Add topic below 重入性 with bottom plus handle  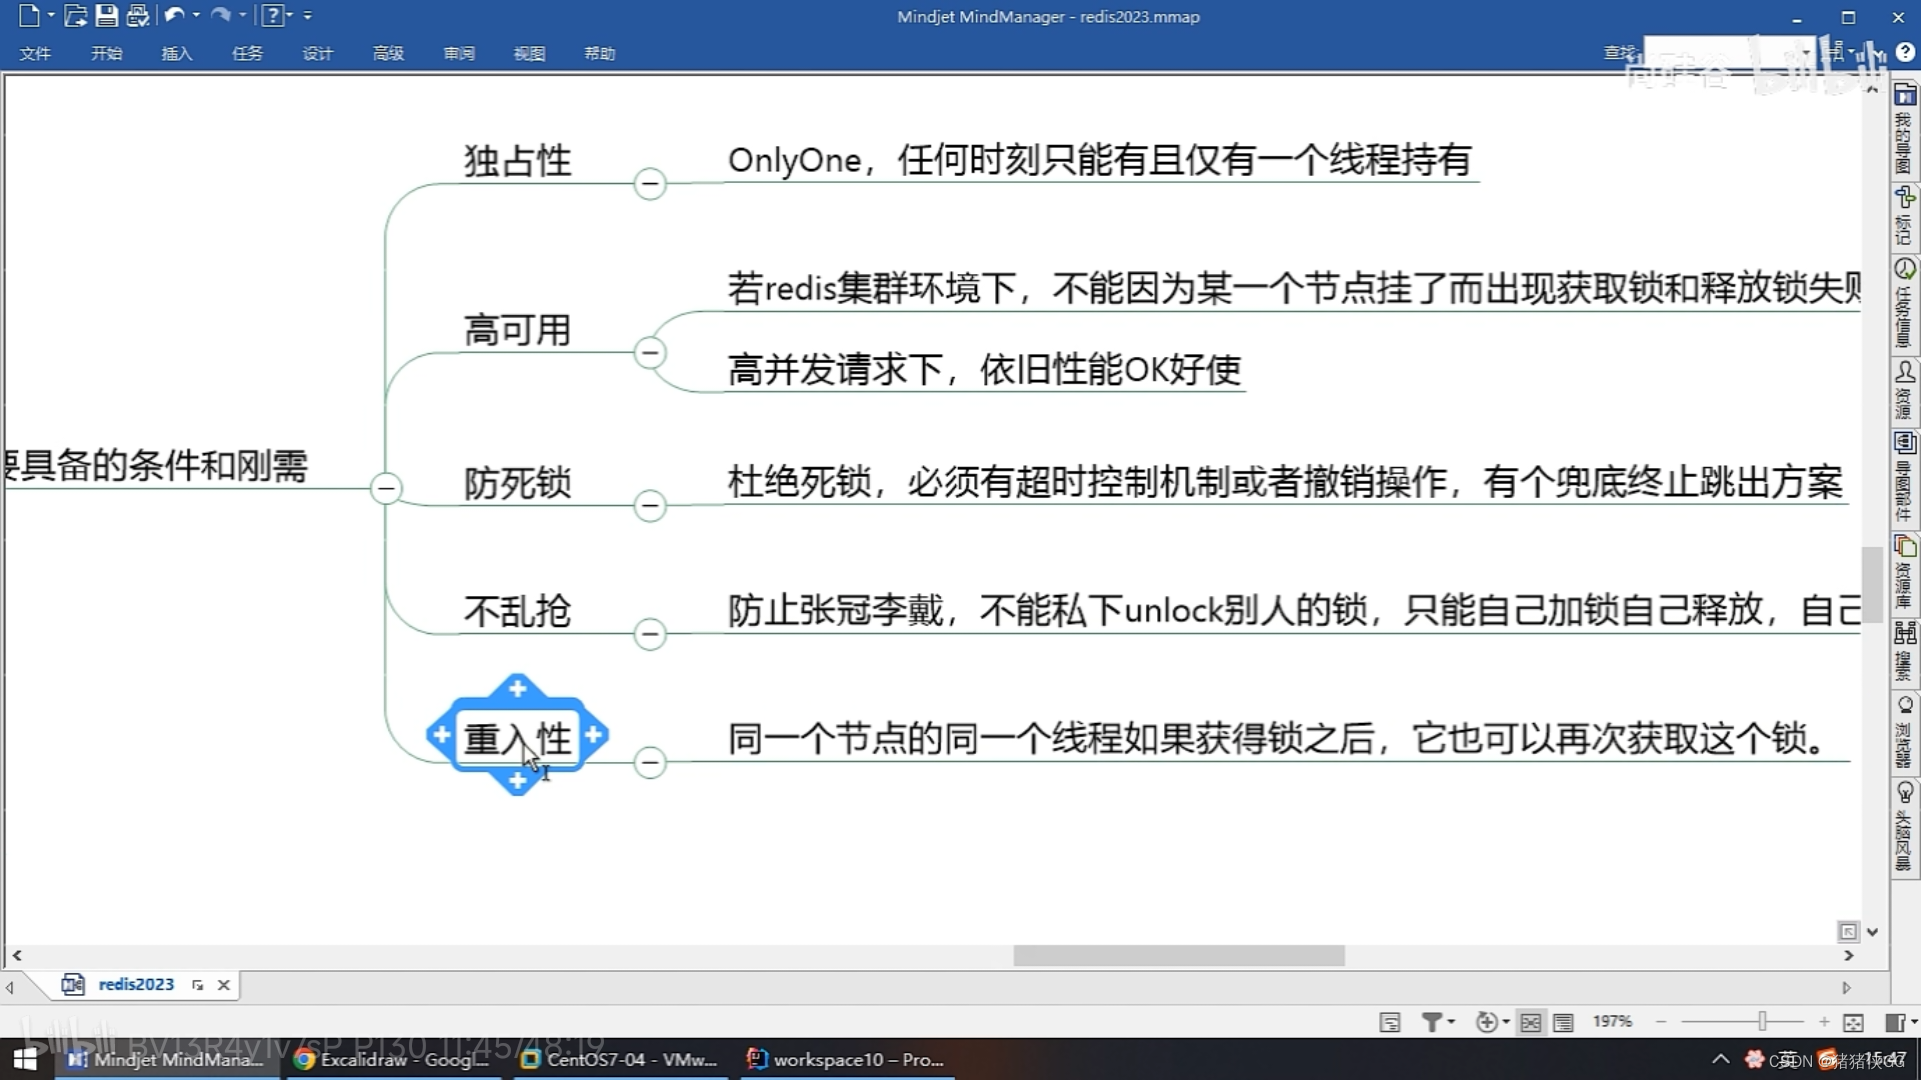pyautogui.click(x=517, y=781)
